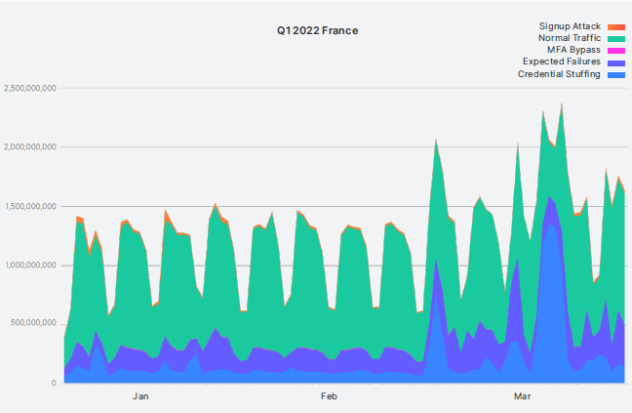Click the Normal Traffic green legend swatch

(617, 38)
